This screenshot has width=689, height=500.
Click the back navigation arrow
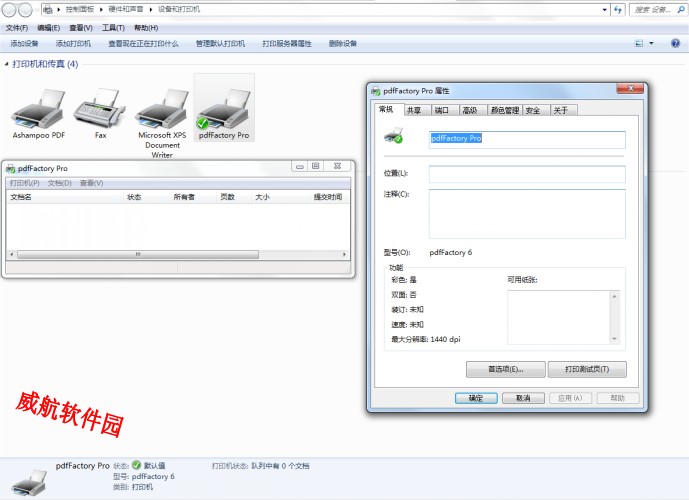pyautogui.click(x=10, y=9)
